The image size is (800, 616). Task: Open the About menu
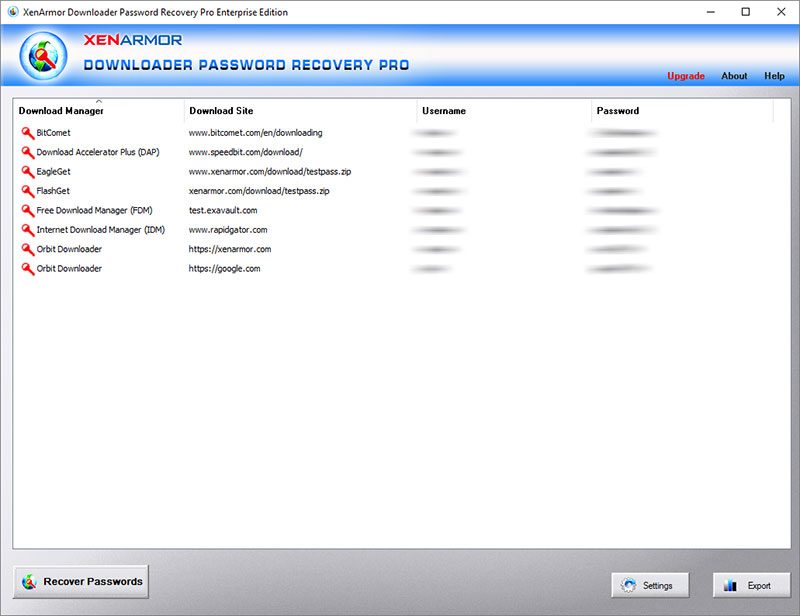coord(734,76)
